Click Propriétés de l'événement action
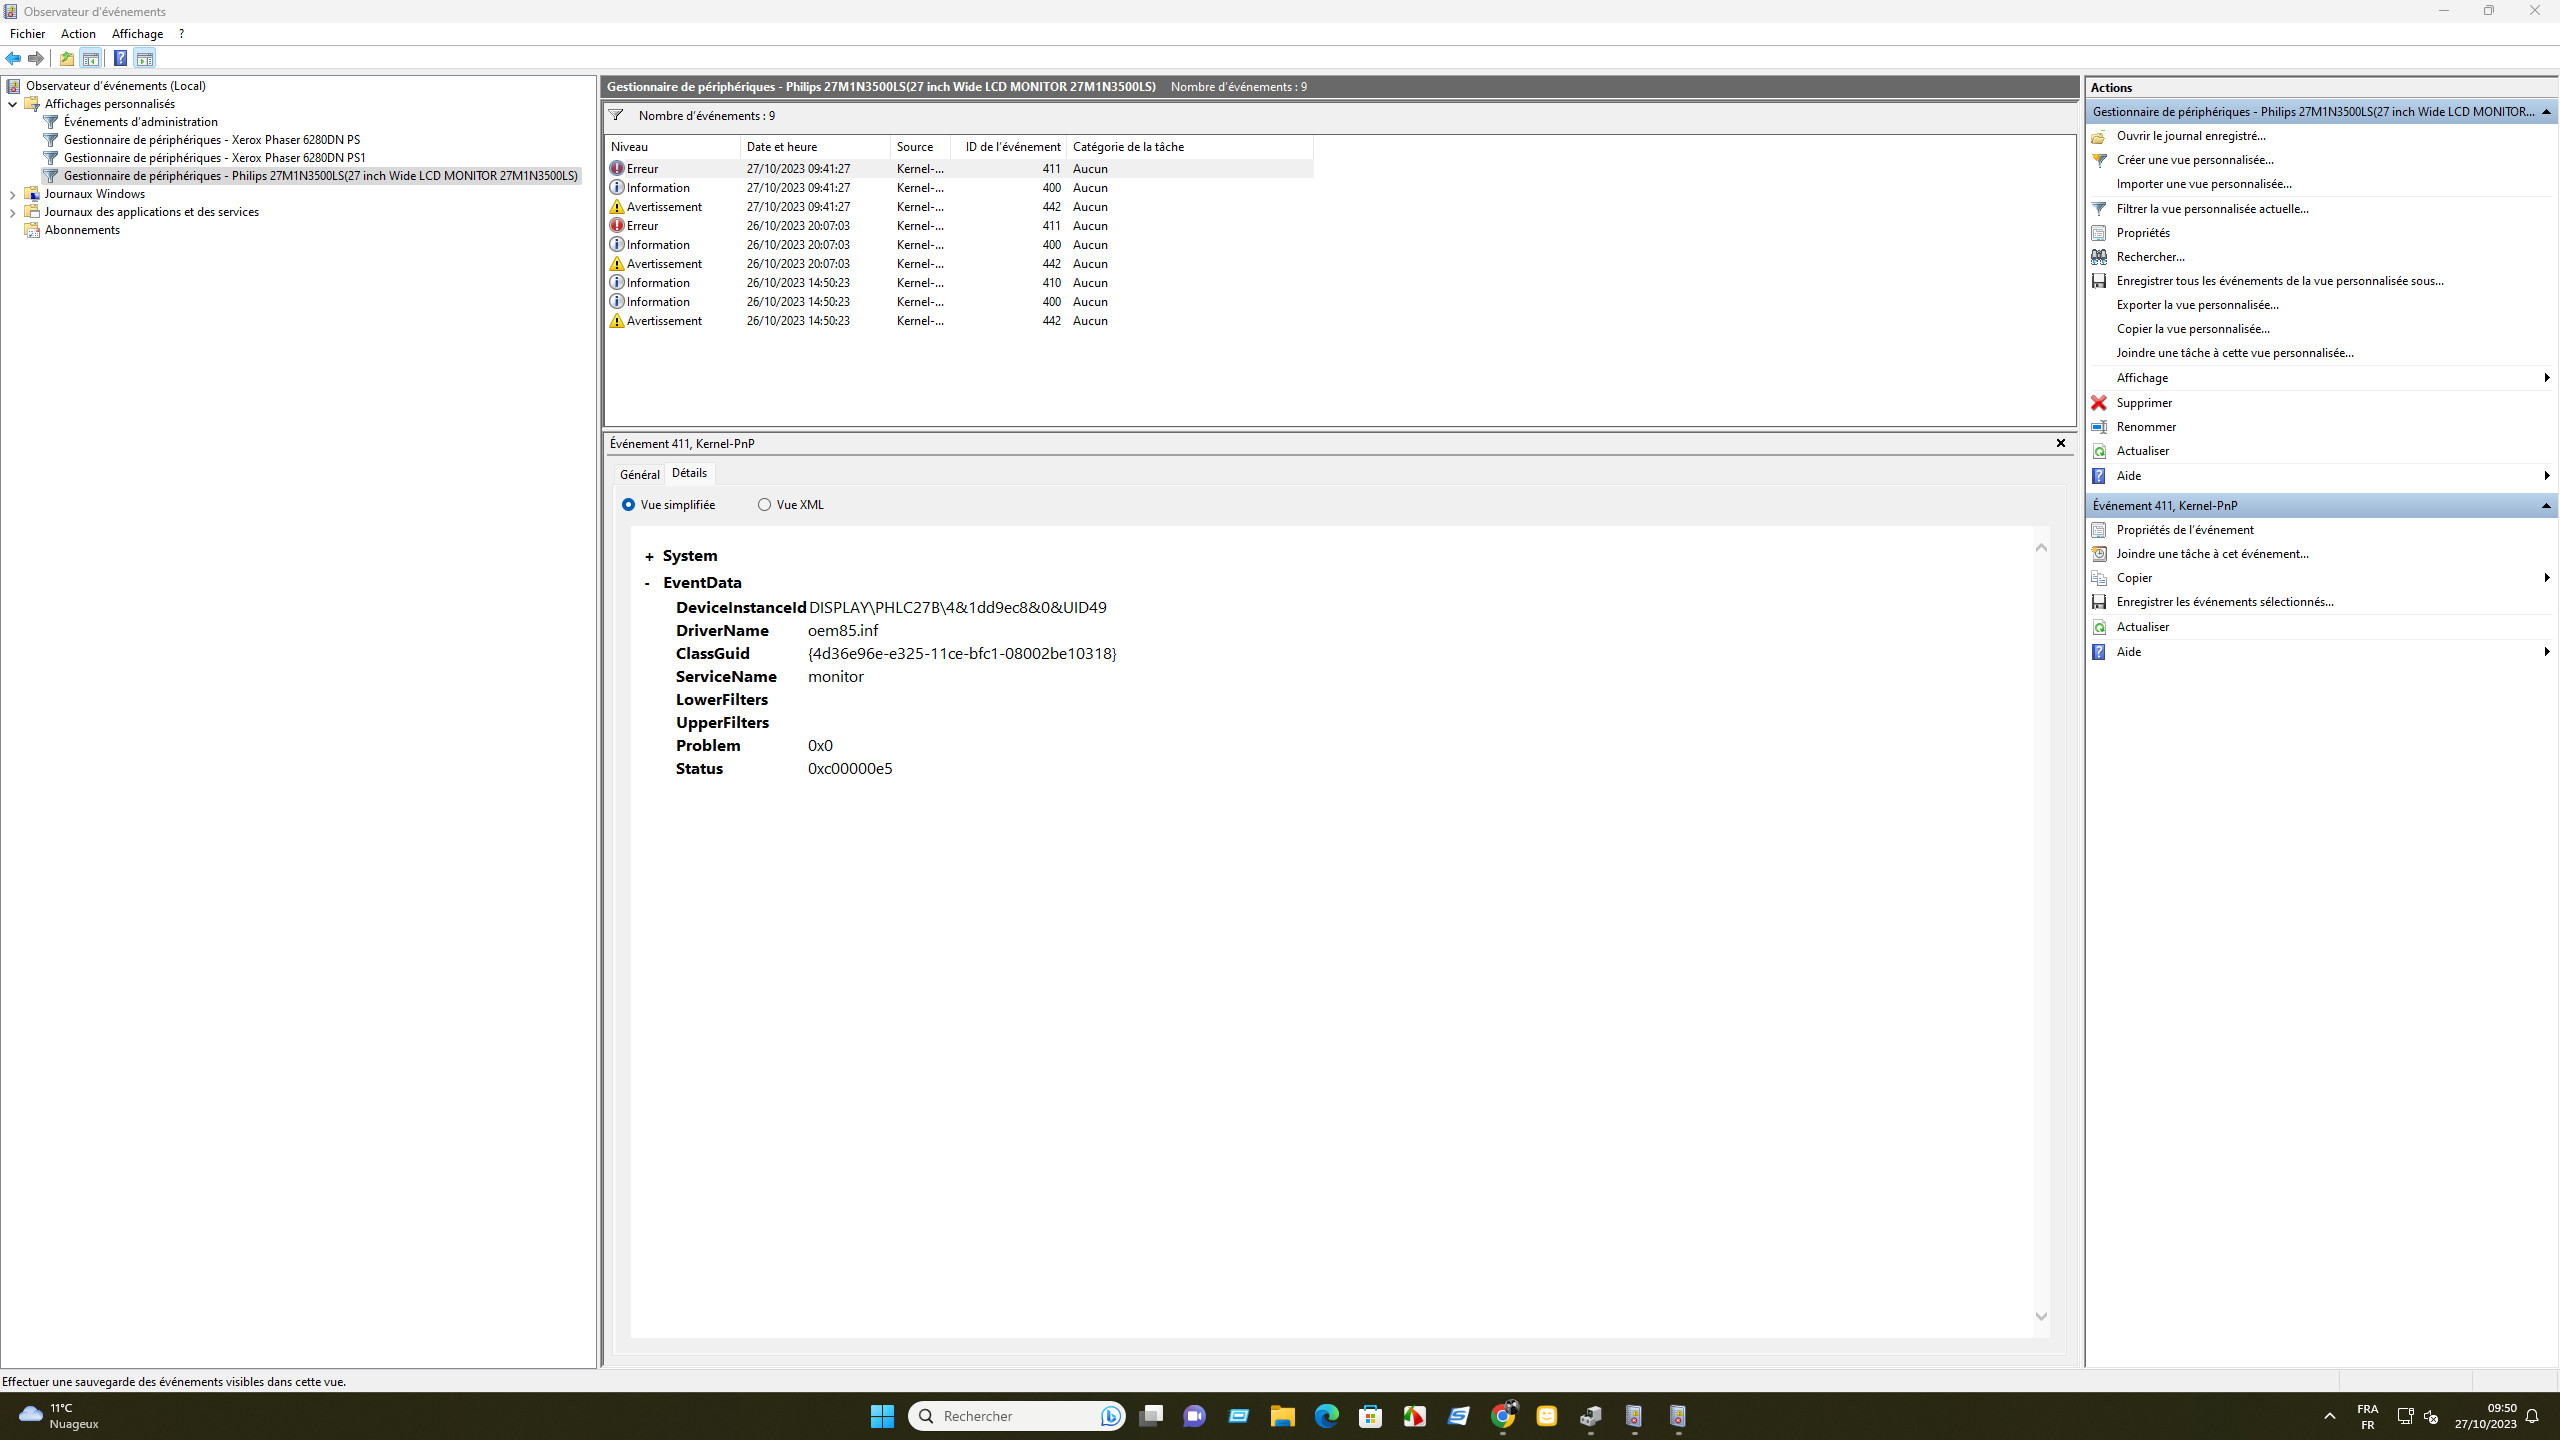The image size is (2560, 1440). [x=2184, y=530]
